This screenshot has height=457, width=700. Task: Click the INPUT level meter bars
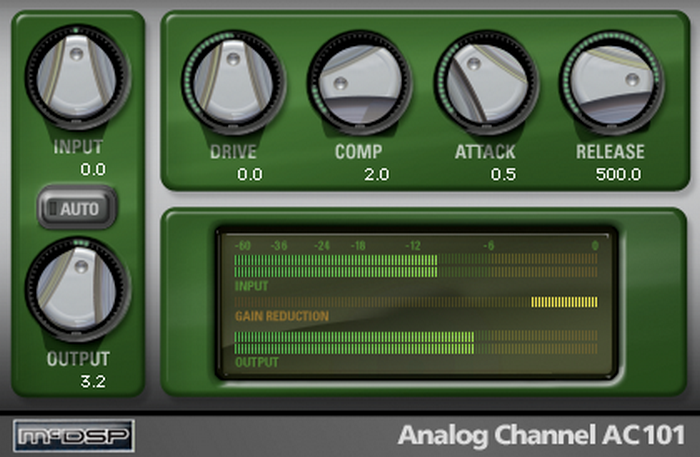pos(416,266)
